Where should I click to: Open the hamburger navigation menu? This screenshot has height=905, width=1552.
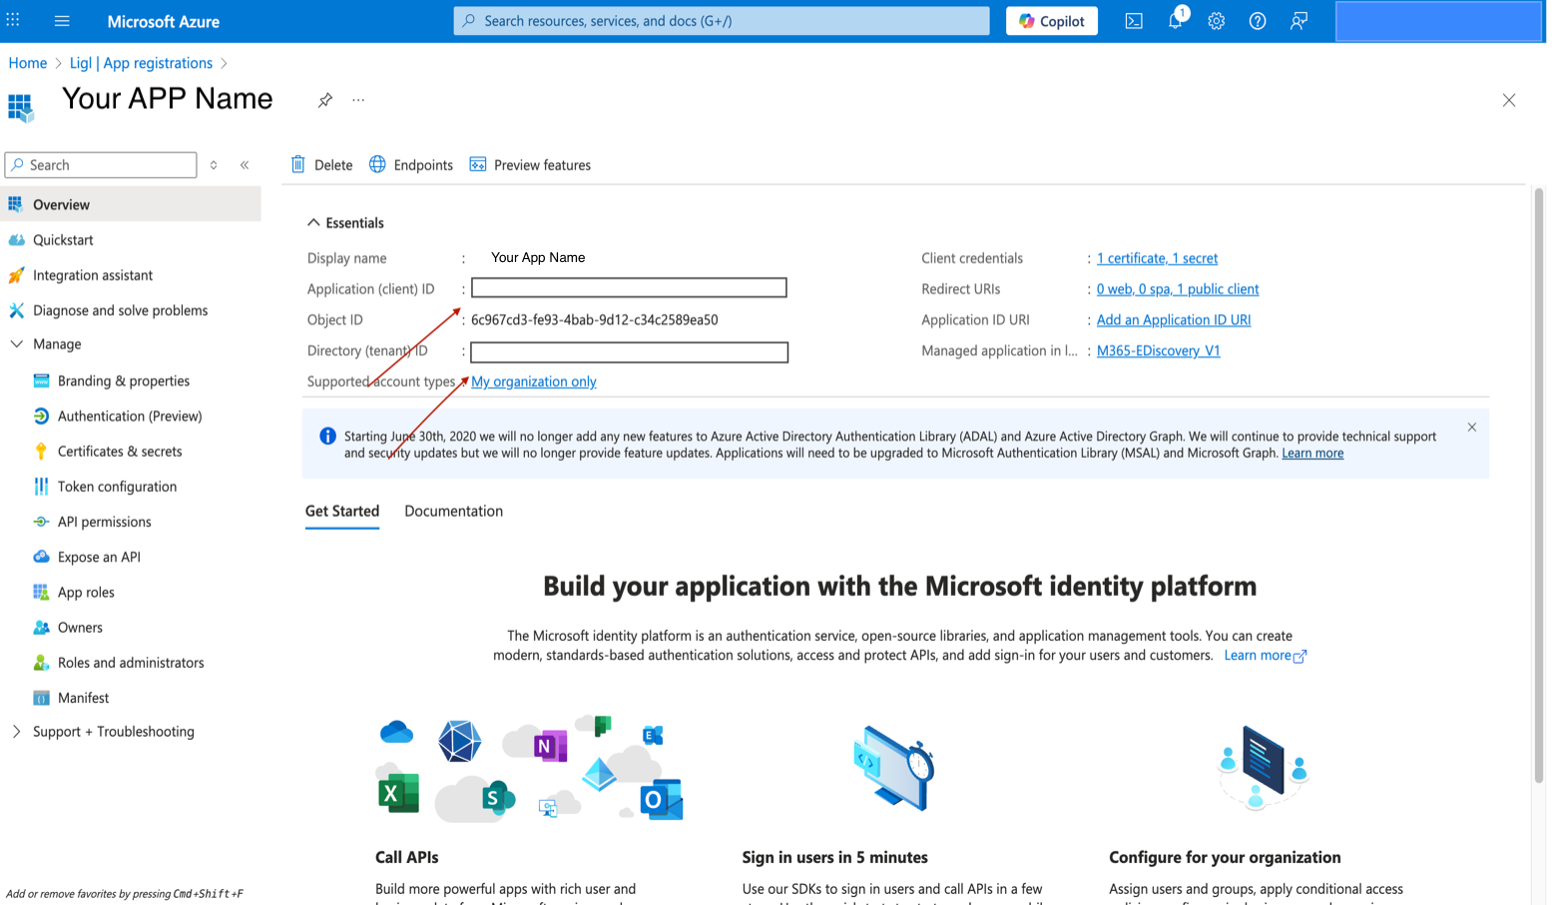(62, 21)
